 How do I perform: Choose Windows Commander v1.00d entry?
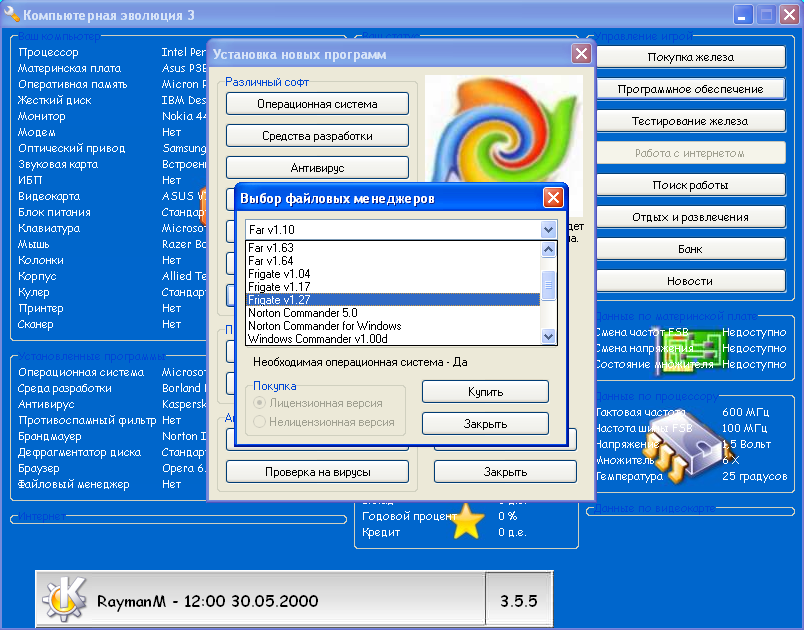pyautogui.click(x=393, y=339)
